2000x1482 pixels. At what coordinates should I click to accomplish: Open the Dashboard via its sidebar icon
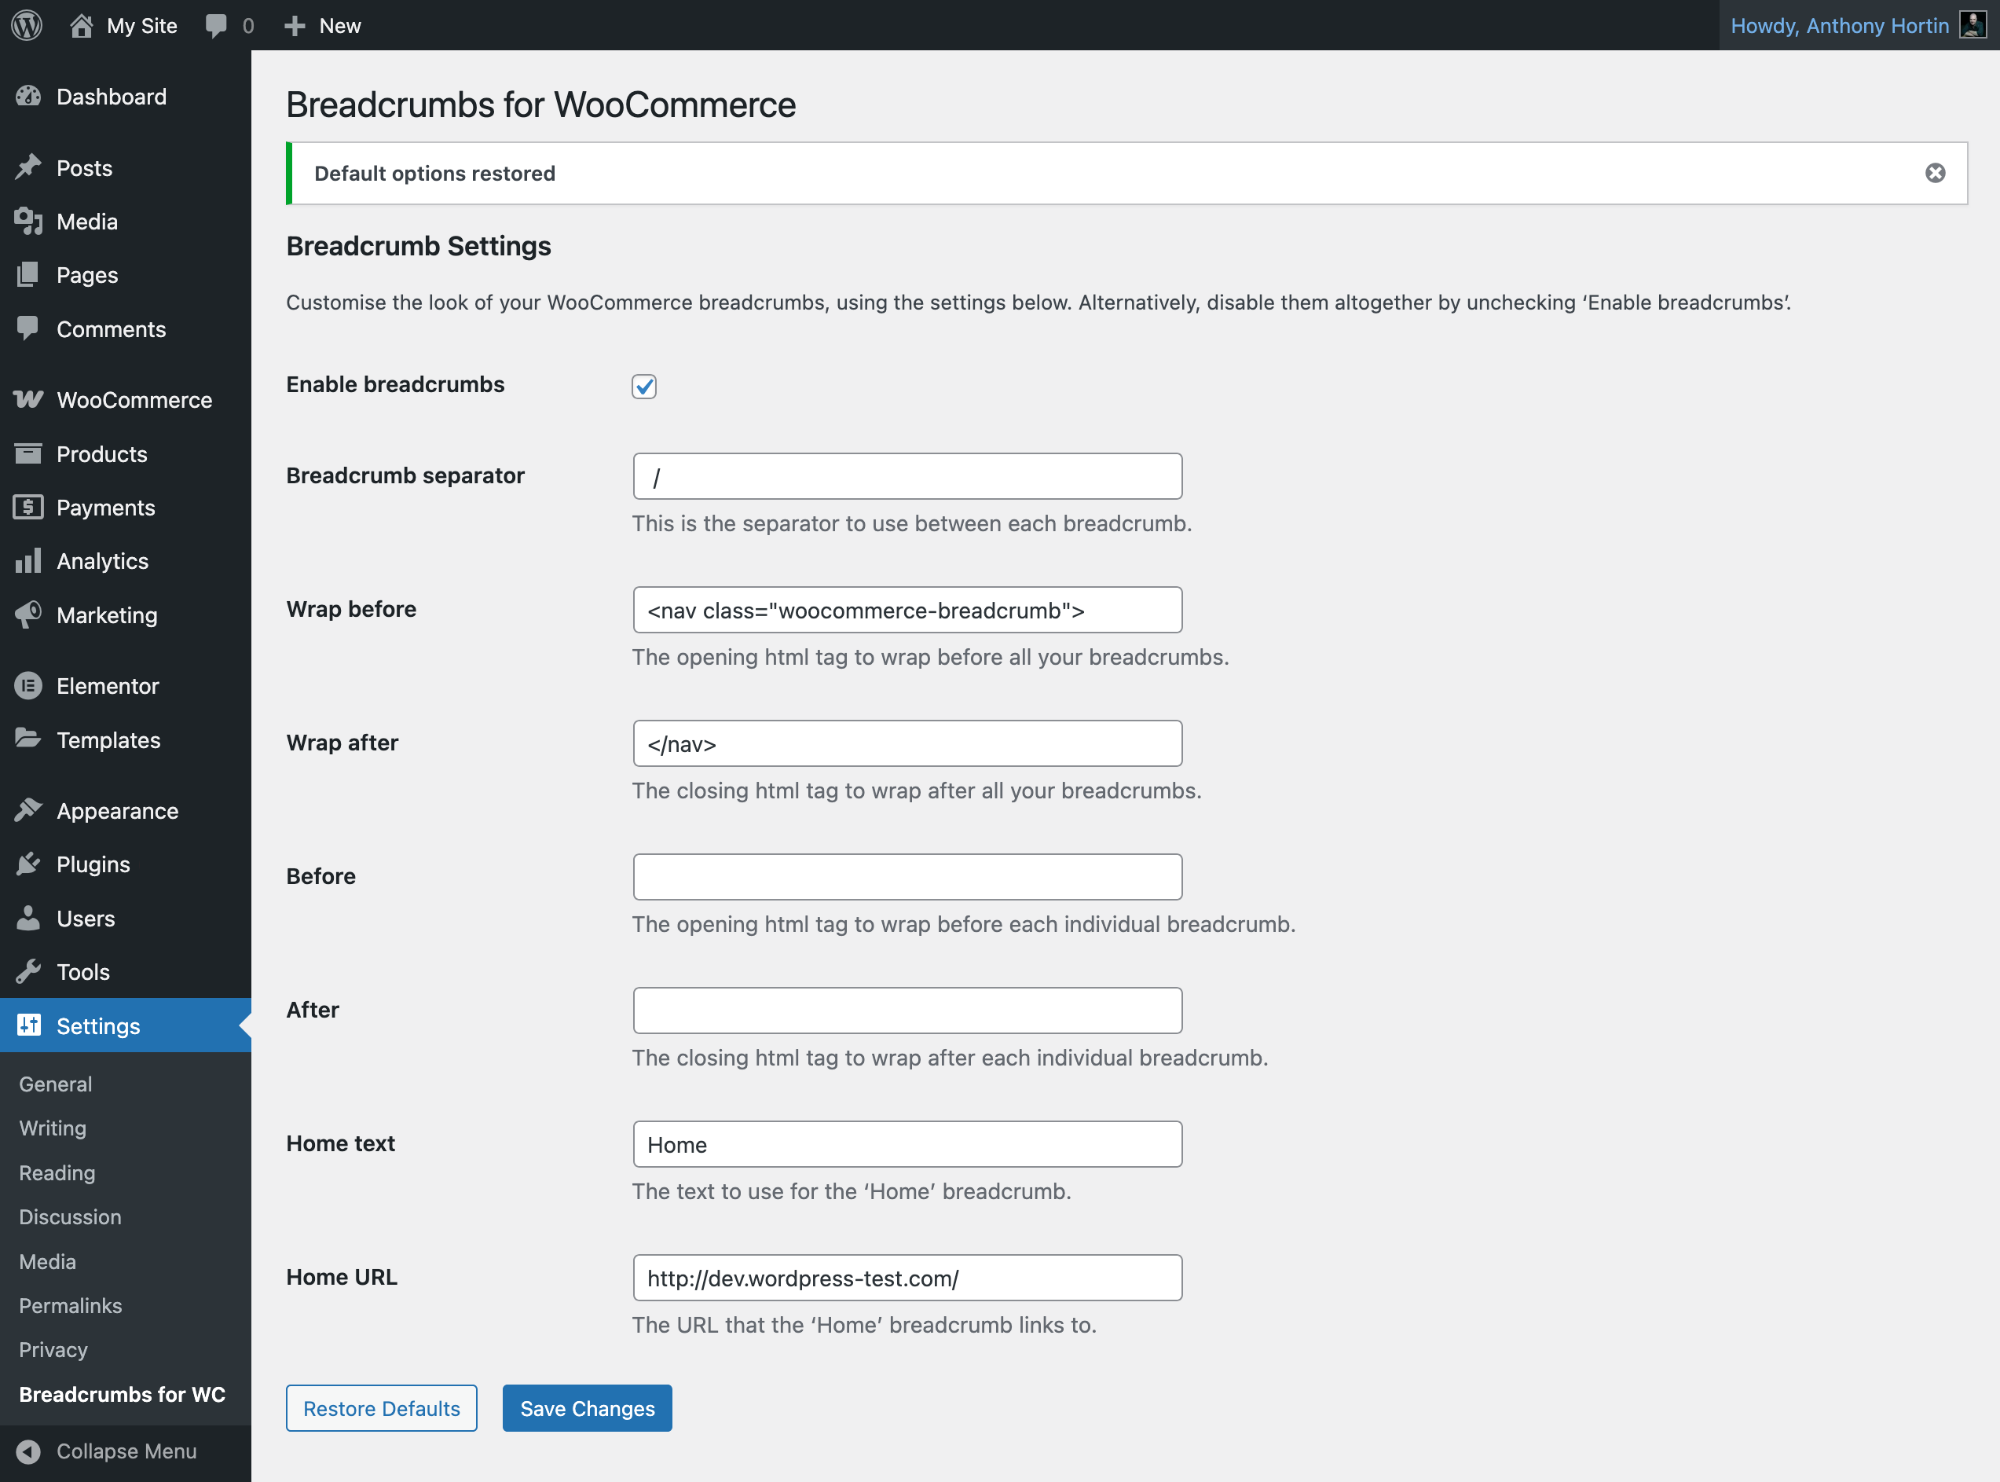(x=29, y=95)
